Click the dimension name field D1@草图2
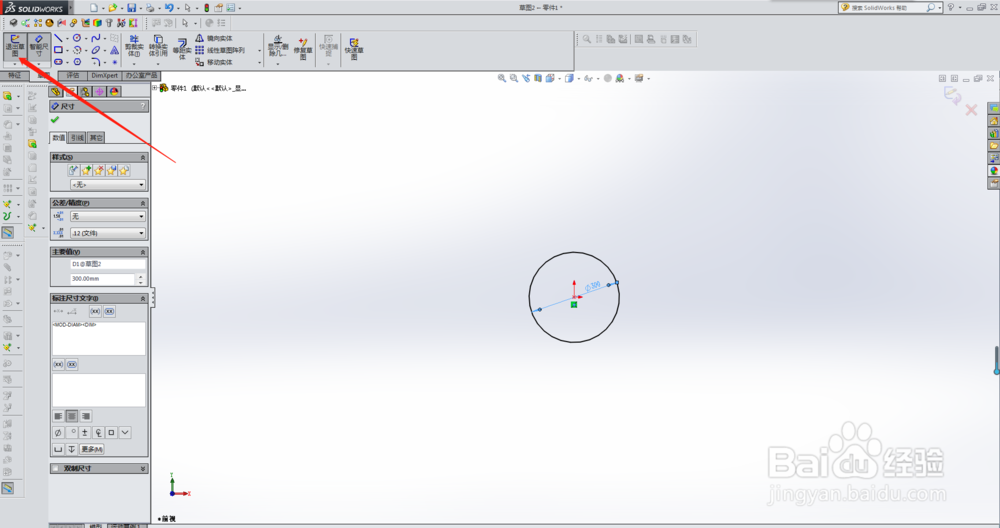 click(x=108, y=264)
